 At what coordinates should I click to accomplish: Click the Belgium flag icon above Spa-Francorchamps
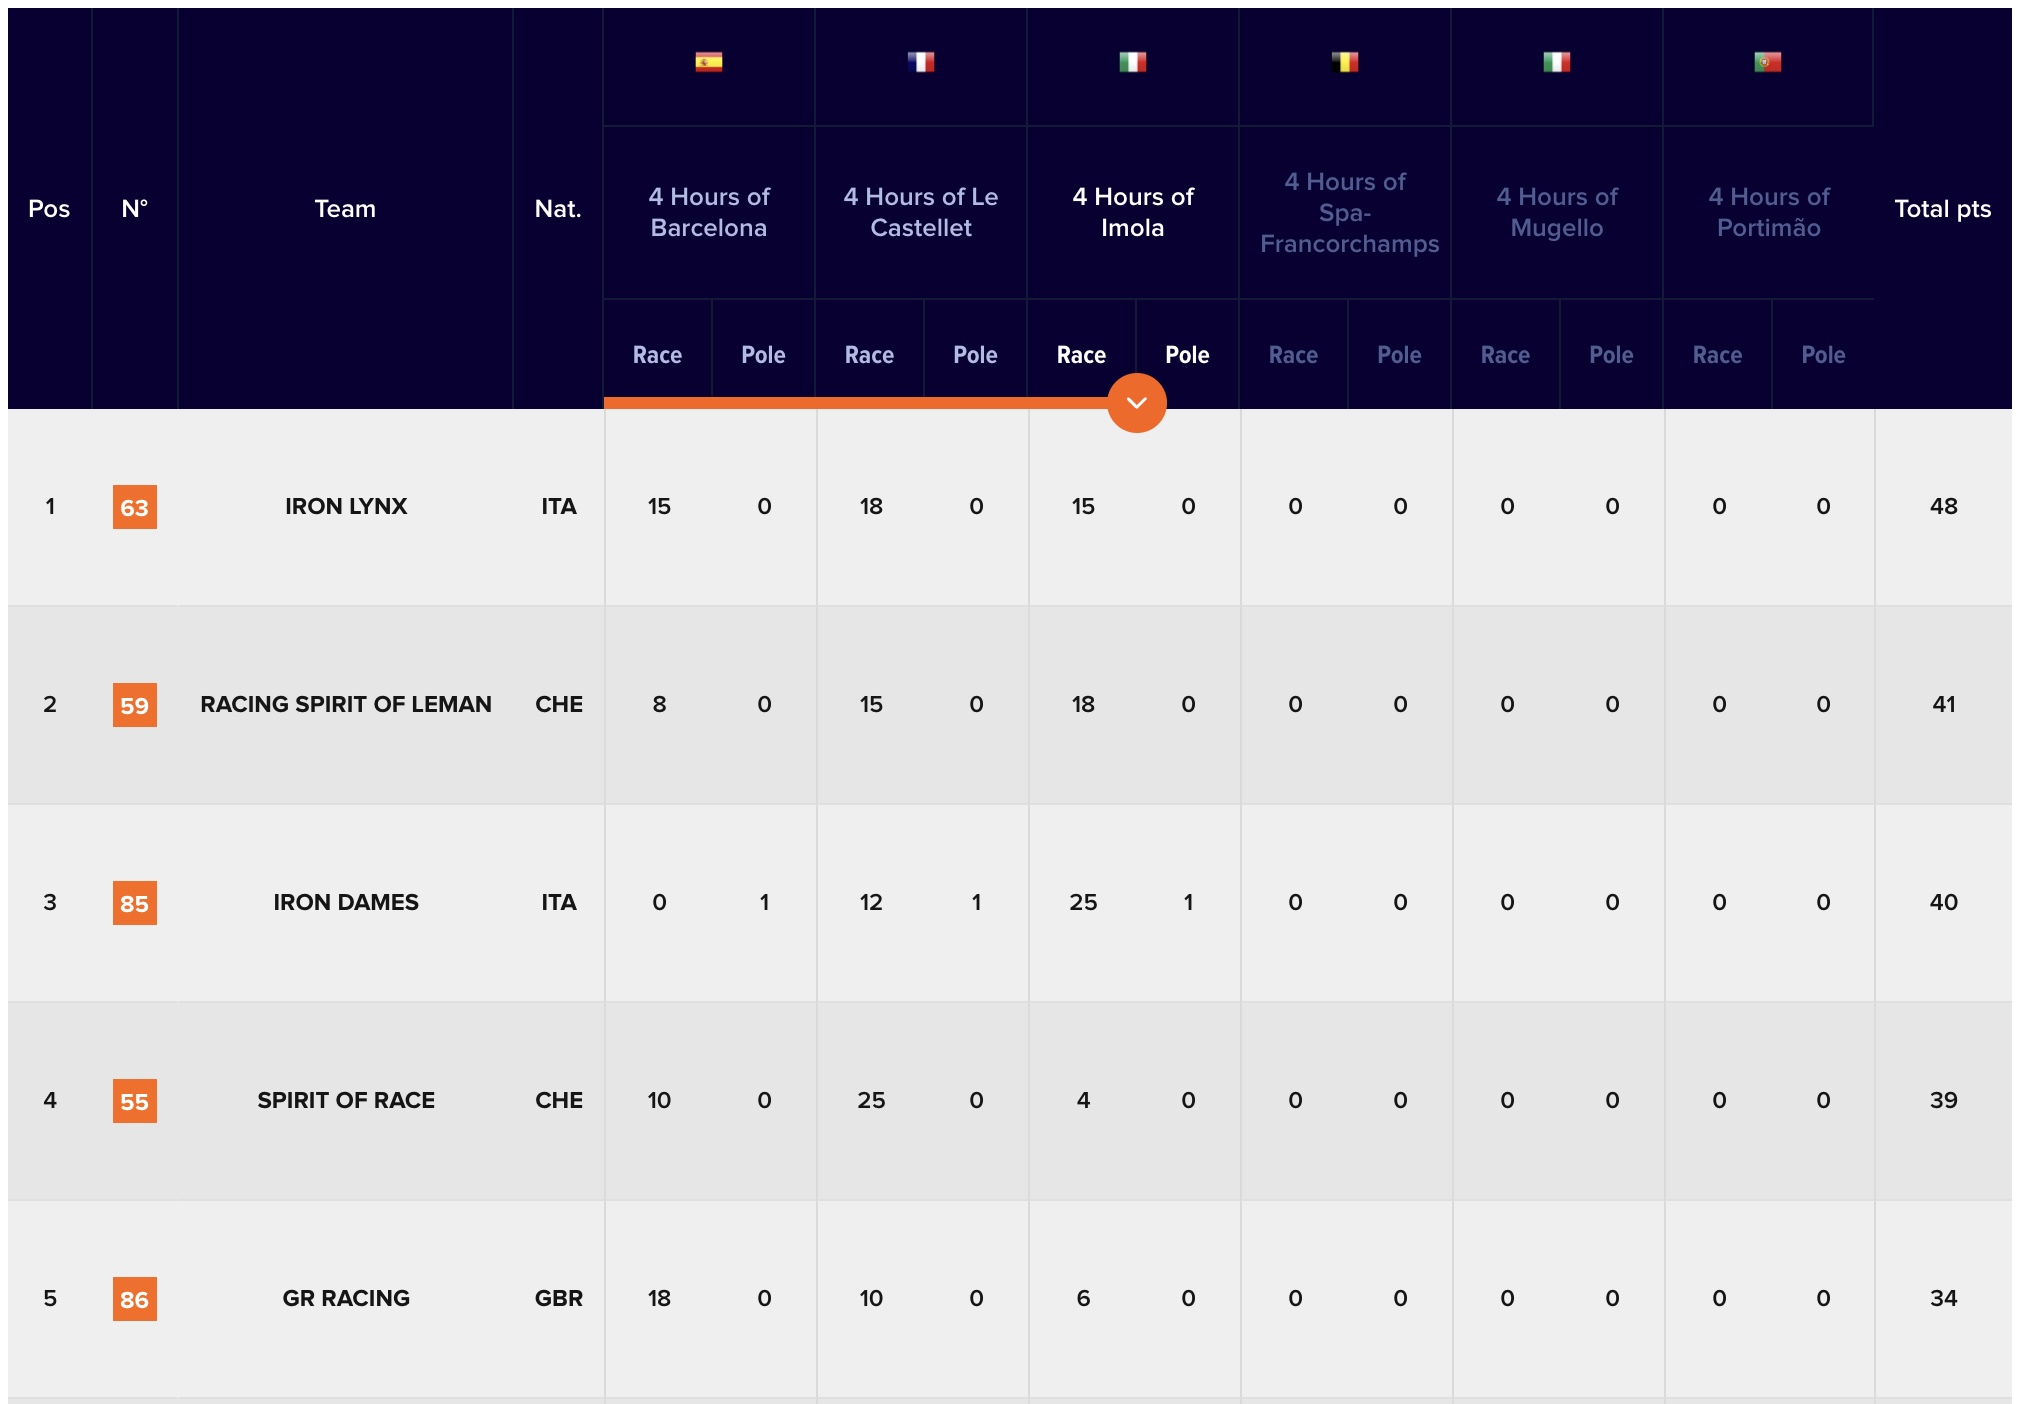click(x=1345, y=62)
